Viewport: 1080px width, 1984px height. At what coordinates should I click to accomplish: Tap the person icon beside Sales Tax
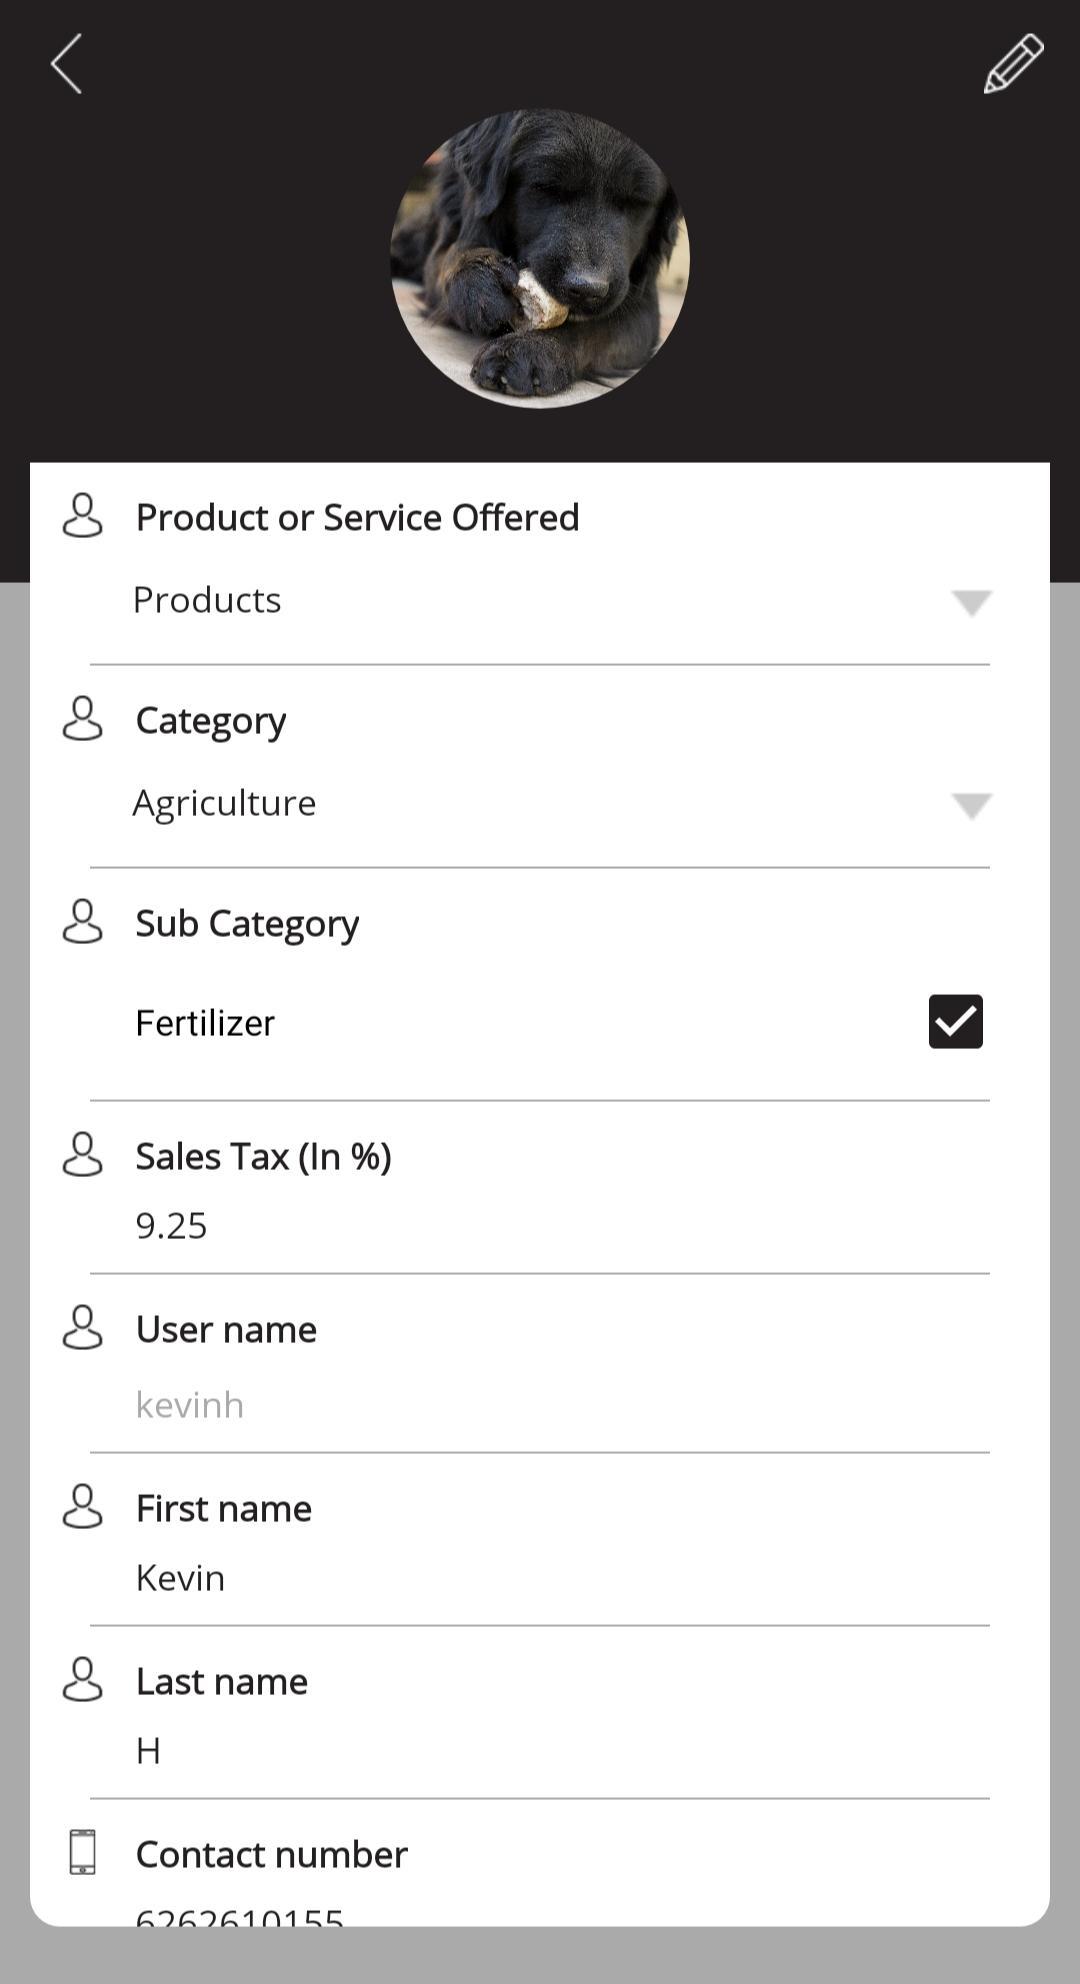click(x=82, y=1155)
